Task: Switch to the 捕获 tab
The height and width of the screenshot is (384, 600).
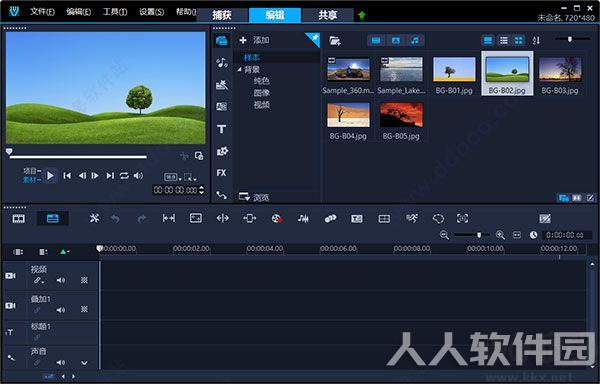Action: coord(222,15)
